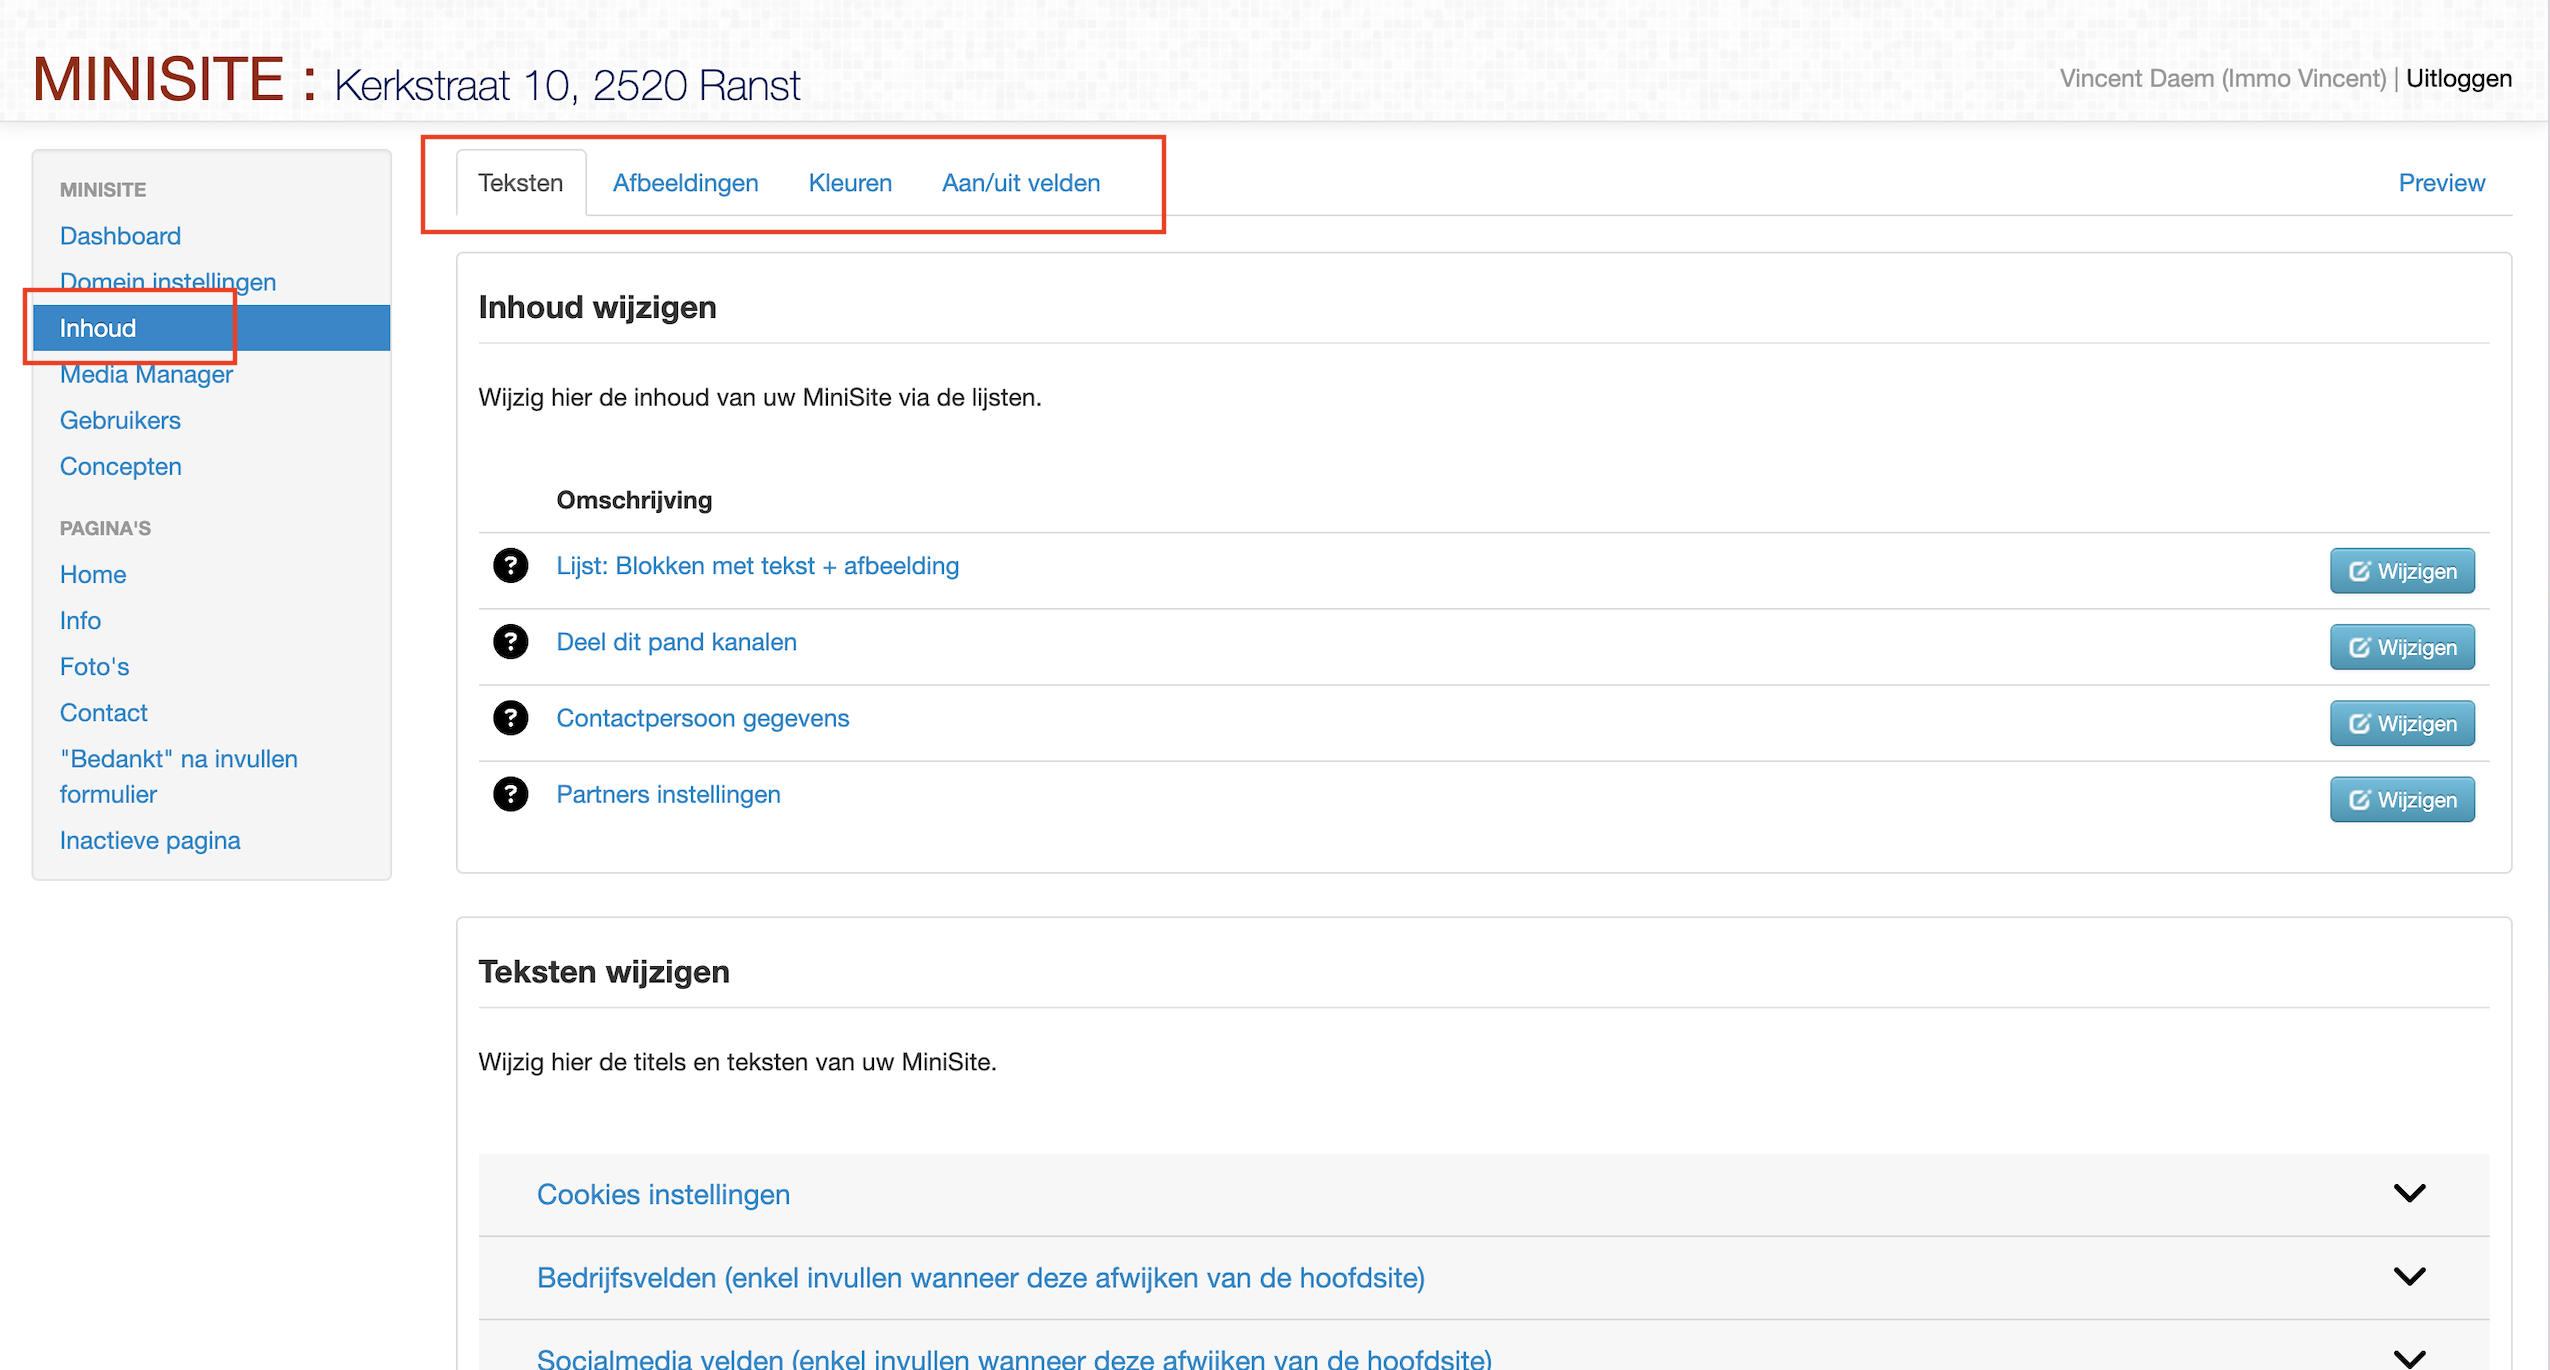Open "Bedankt" na invullen formulier page
Viewport: 2550px width, 1370px height.
[178, 776]
